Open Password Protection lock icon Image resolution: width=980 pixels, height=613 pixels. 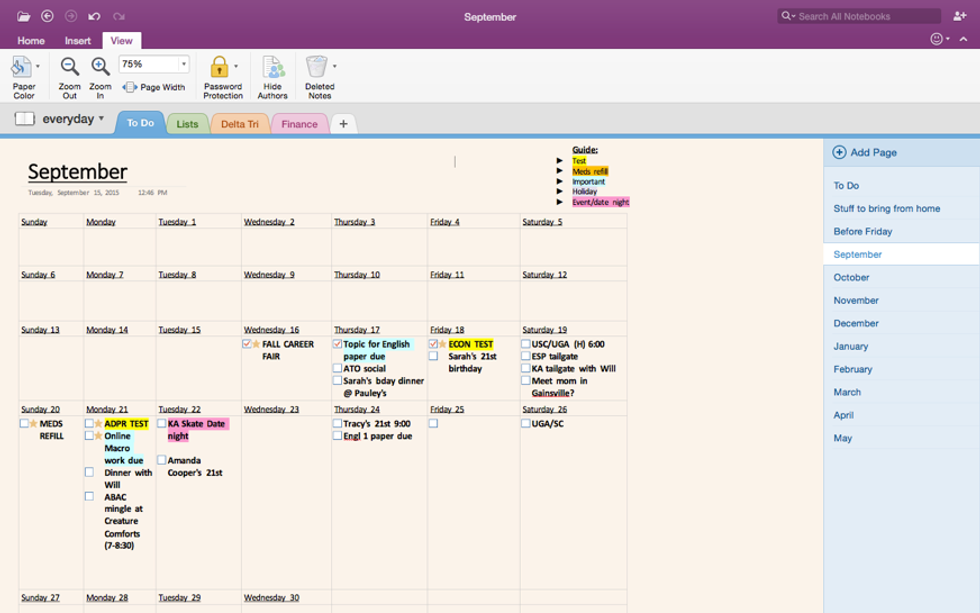(x=219, y=67)
